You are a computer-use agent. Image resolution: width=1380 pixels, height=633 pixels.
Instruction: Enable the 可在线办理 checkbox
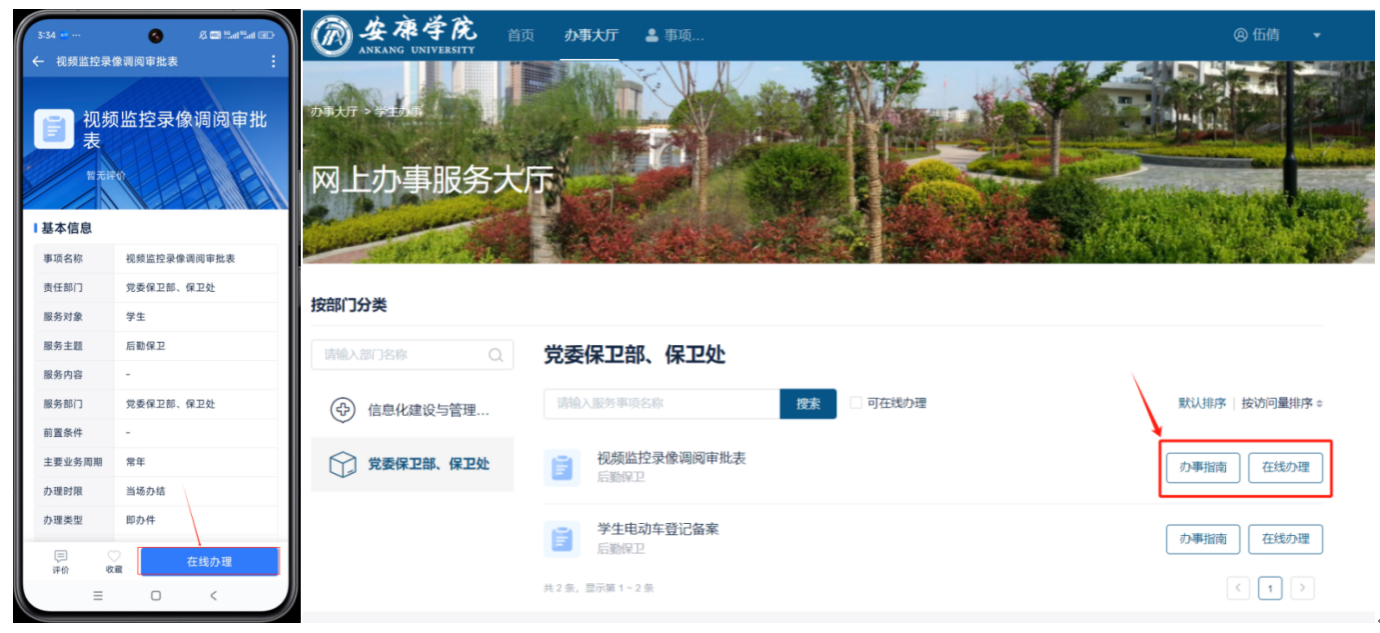tap(856, 403)
